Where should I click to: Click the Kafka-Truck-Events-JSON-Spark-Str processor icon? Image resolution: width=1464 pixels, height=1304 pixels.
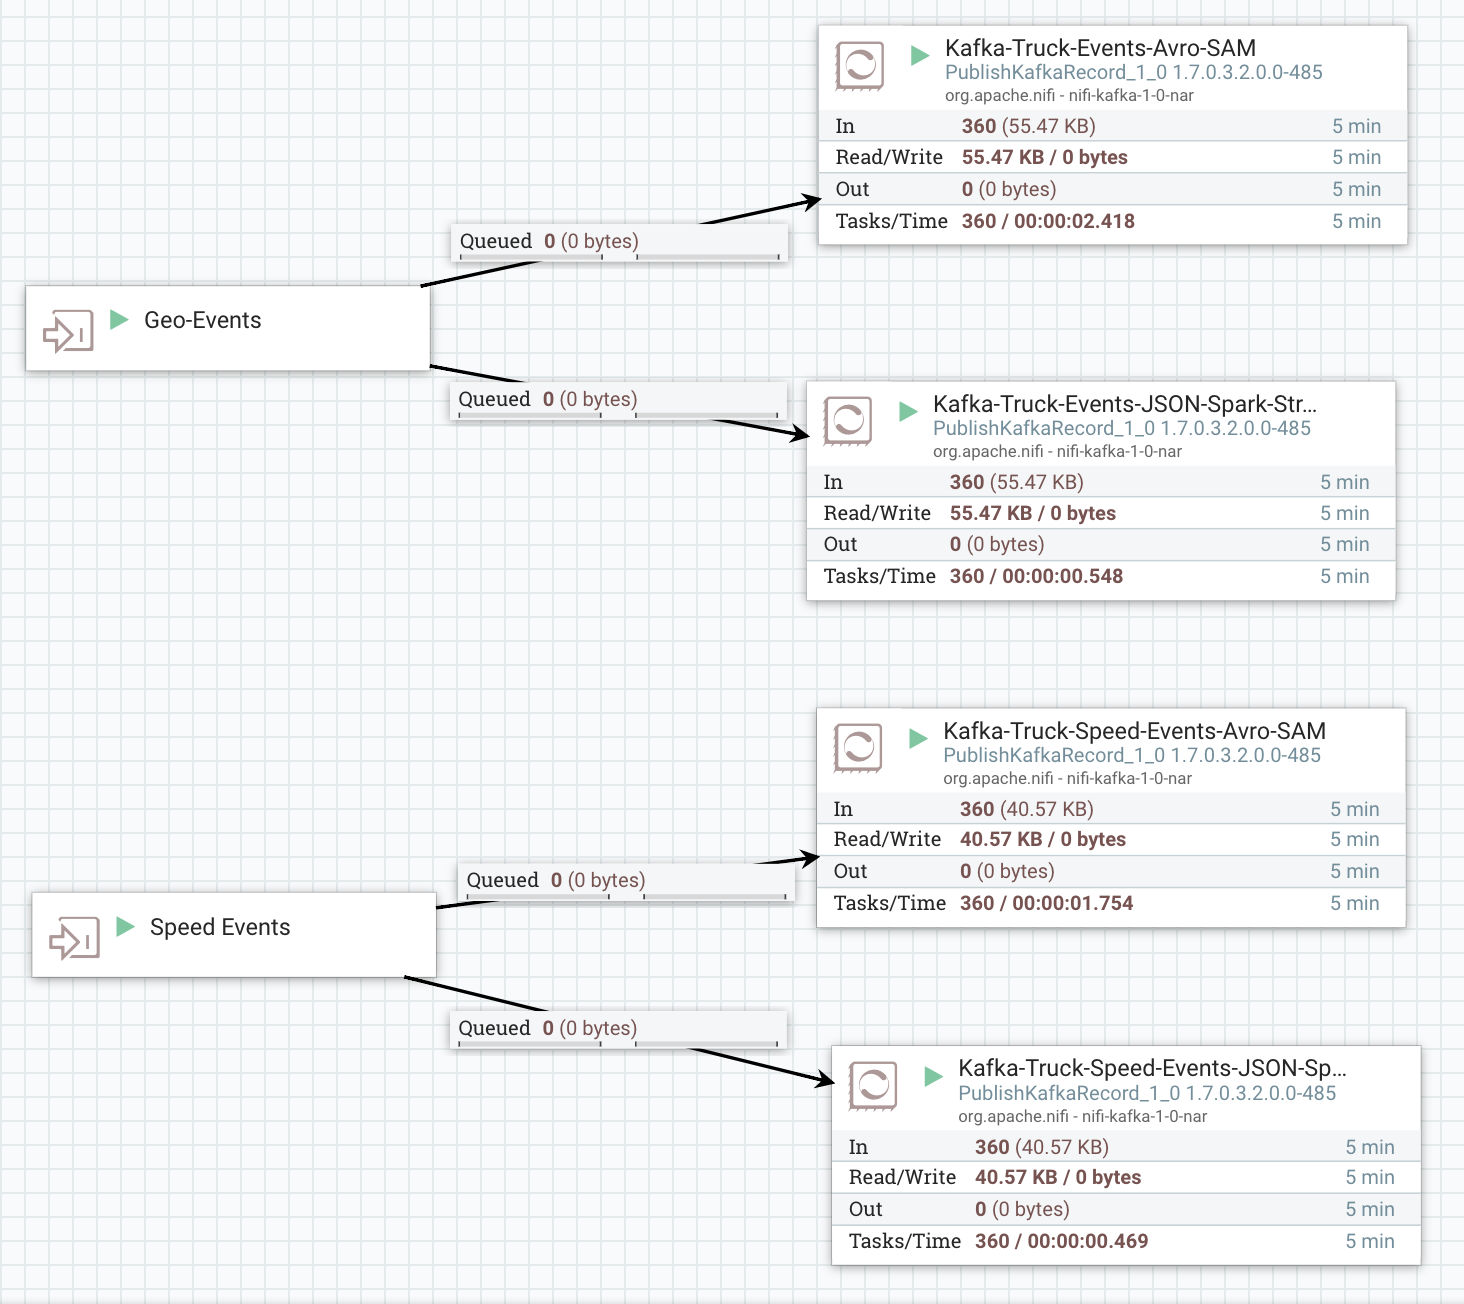click(x=848, y=421)
